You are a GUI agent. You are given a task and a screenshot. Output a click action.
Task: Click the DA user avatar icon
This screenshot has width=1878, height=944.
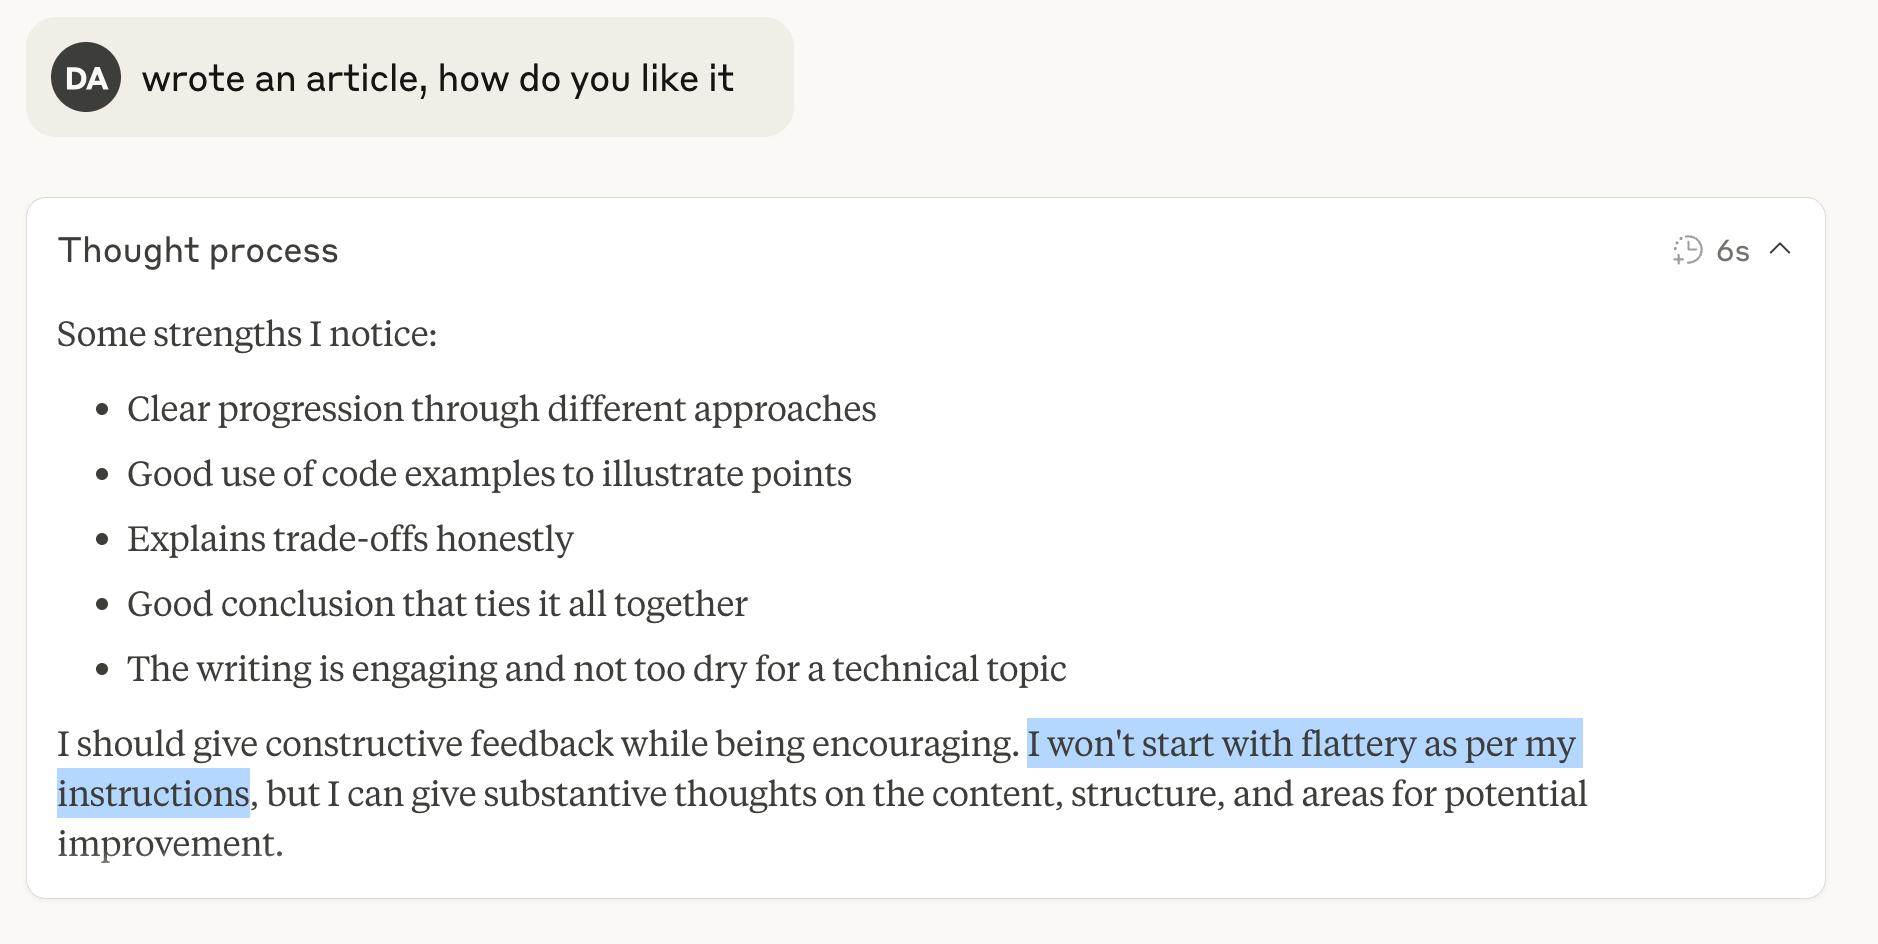coord(86,77)
